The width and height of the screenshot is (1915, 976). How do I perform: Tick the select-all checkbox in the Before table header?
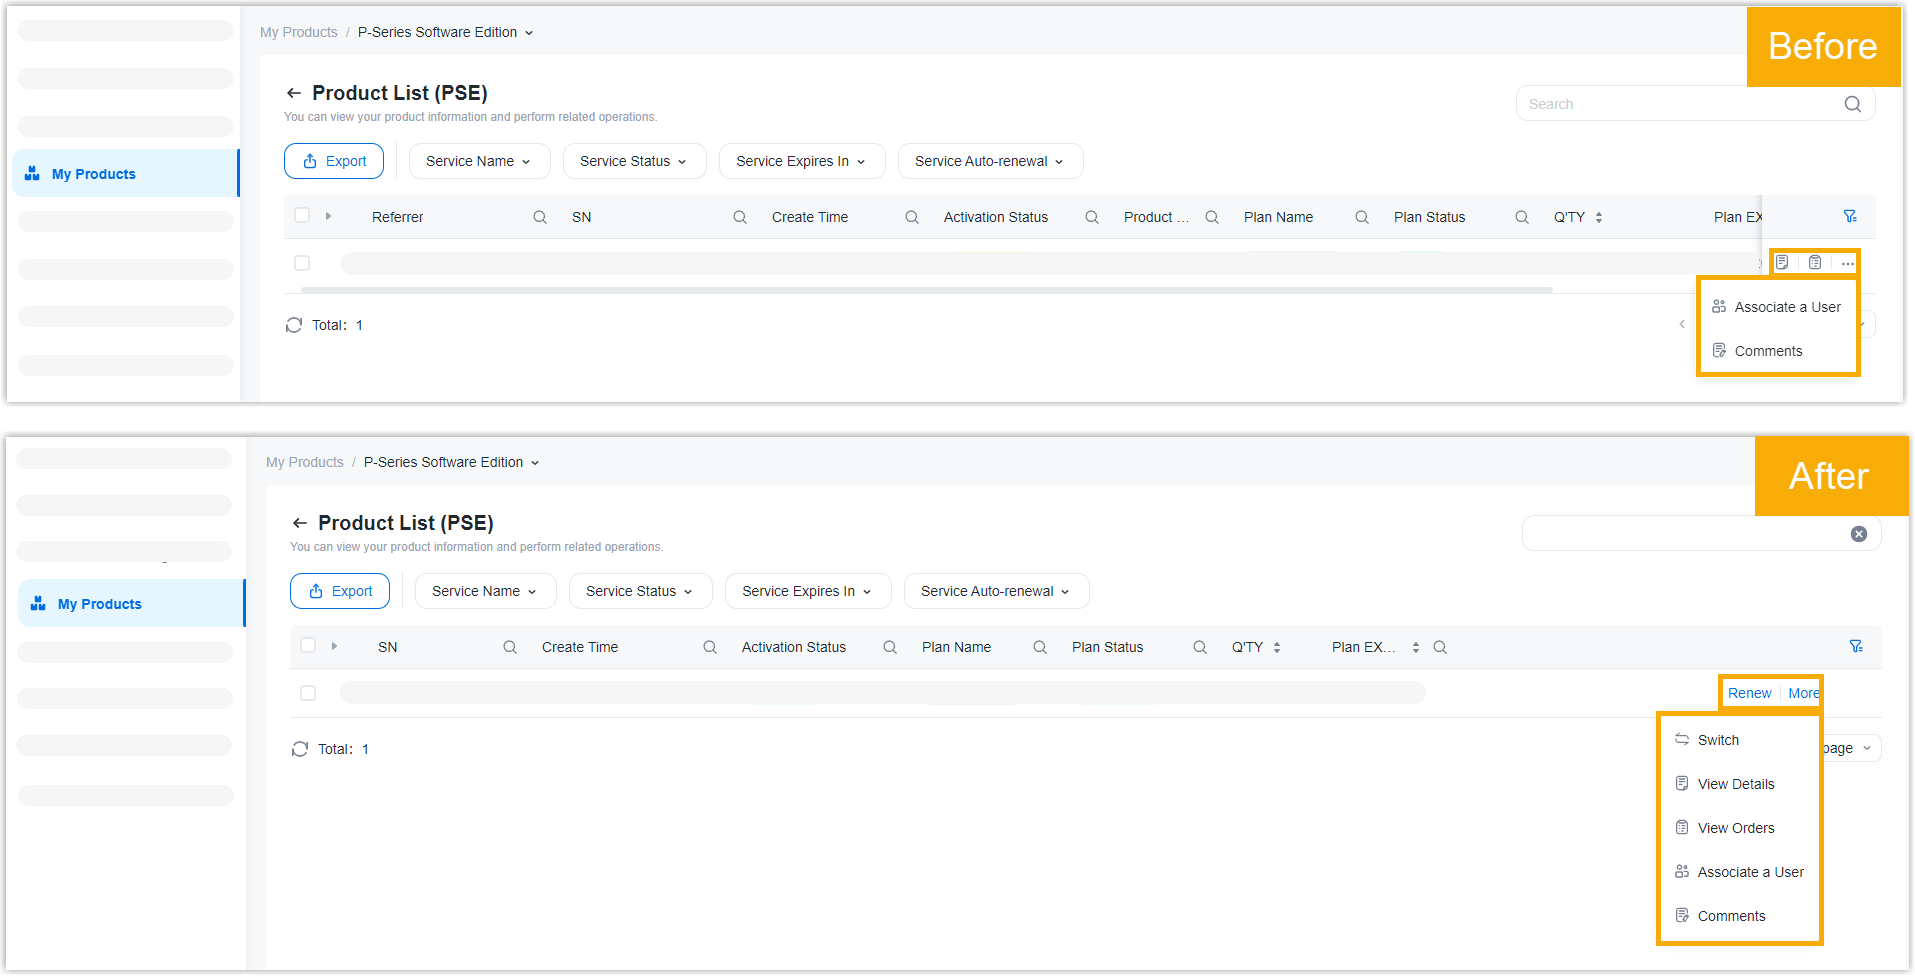click(302, 216)
